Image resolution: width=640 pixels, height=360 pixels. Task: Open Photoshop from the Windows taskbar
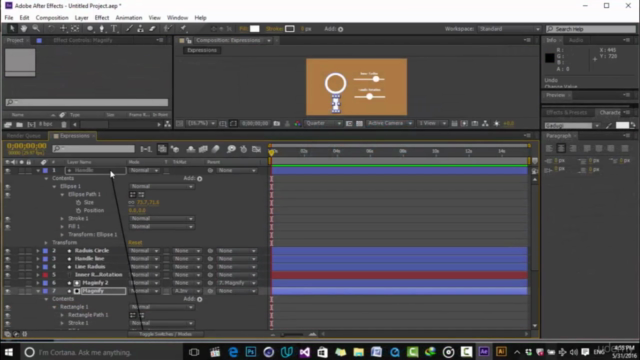251,352
